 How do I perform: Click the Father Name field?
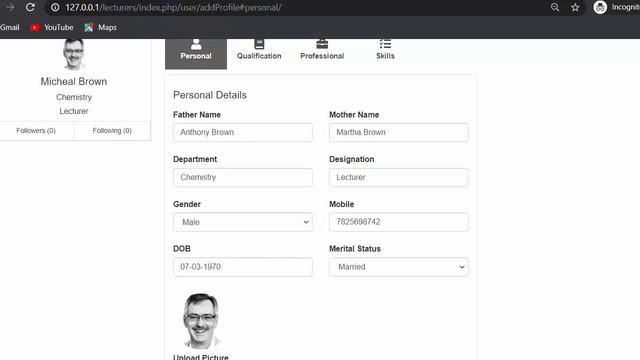coord(243,132)
